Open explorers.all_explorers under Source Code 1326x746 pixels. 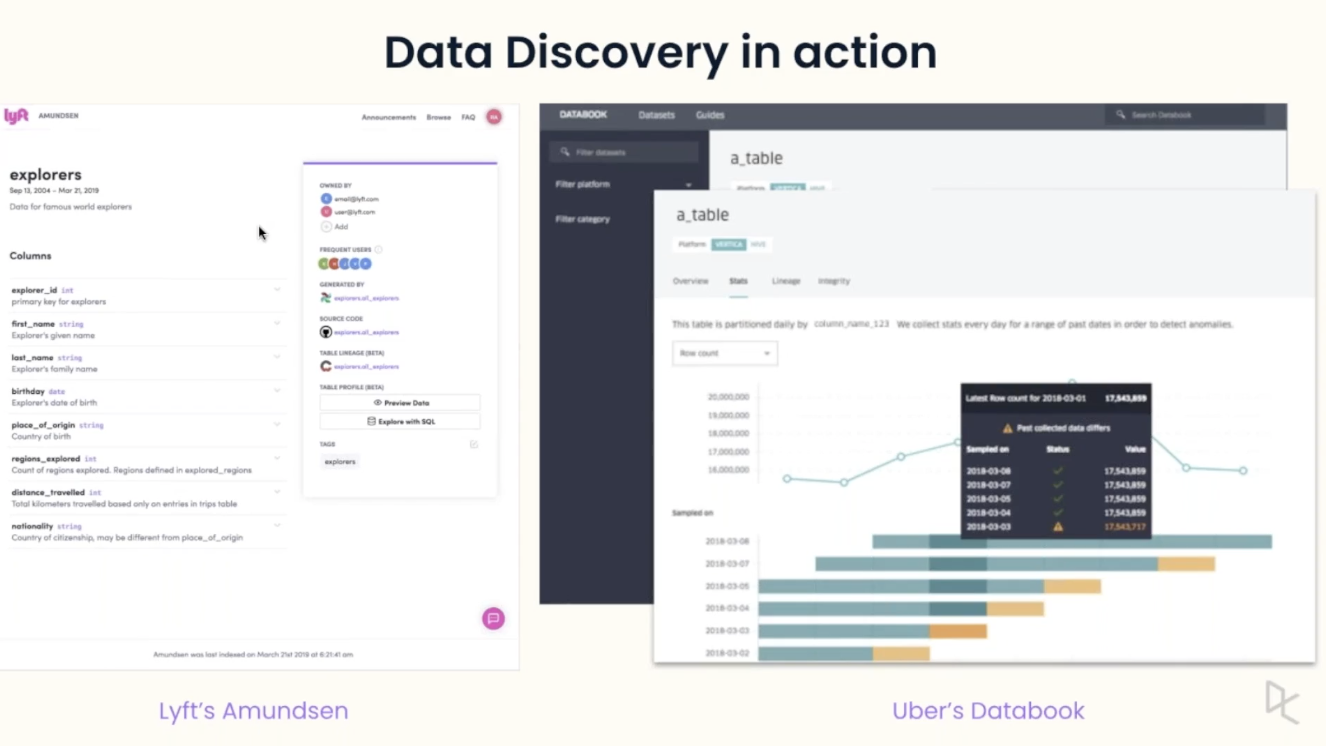(366, 332)
